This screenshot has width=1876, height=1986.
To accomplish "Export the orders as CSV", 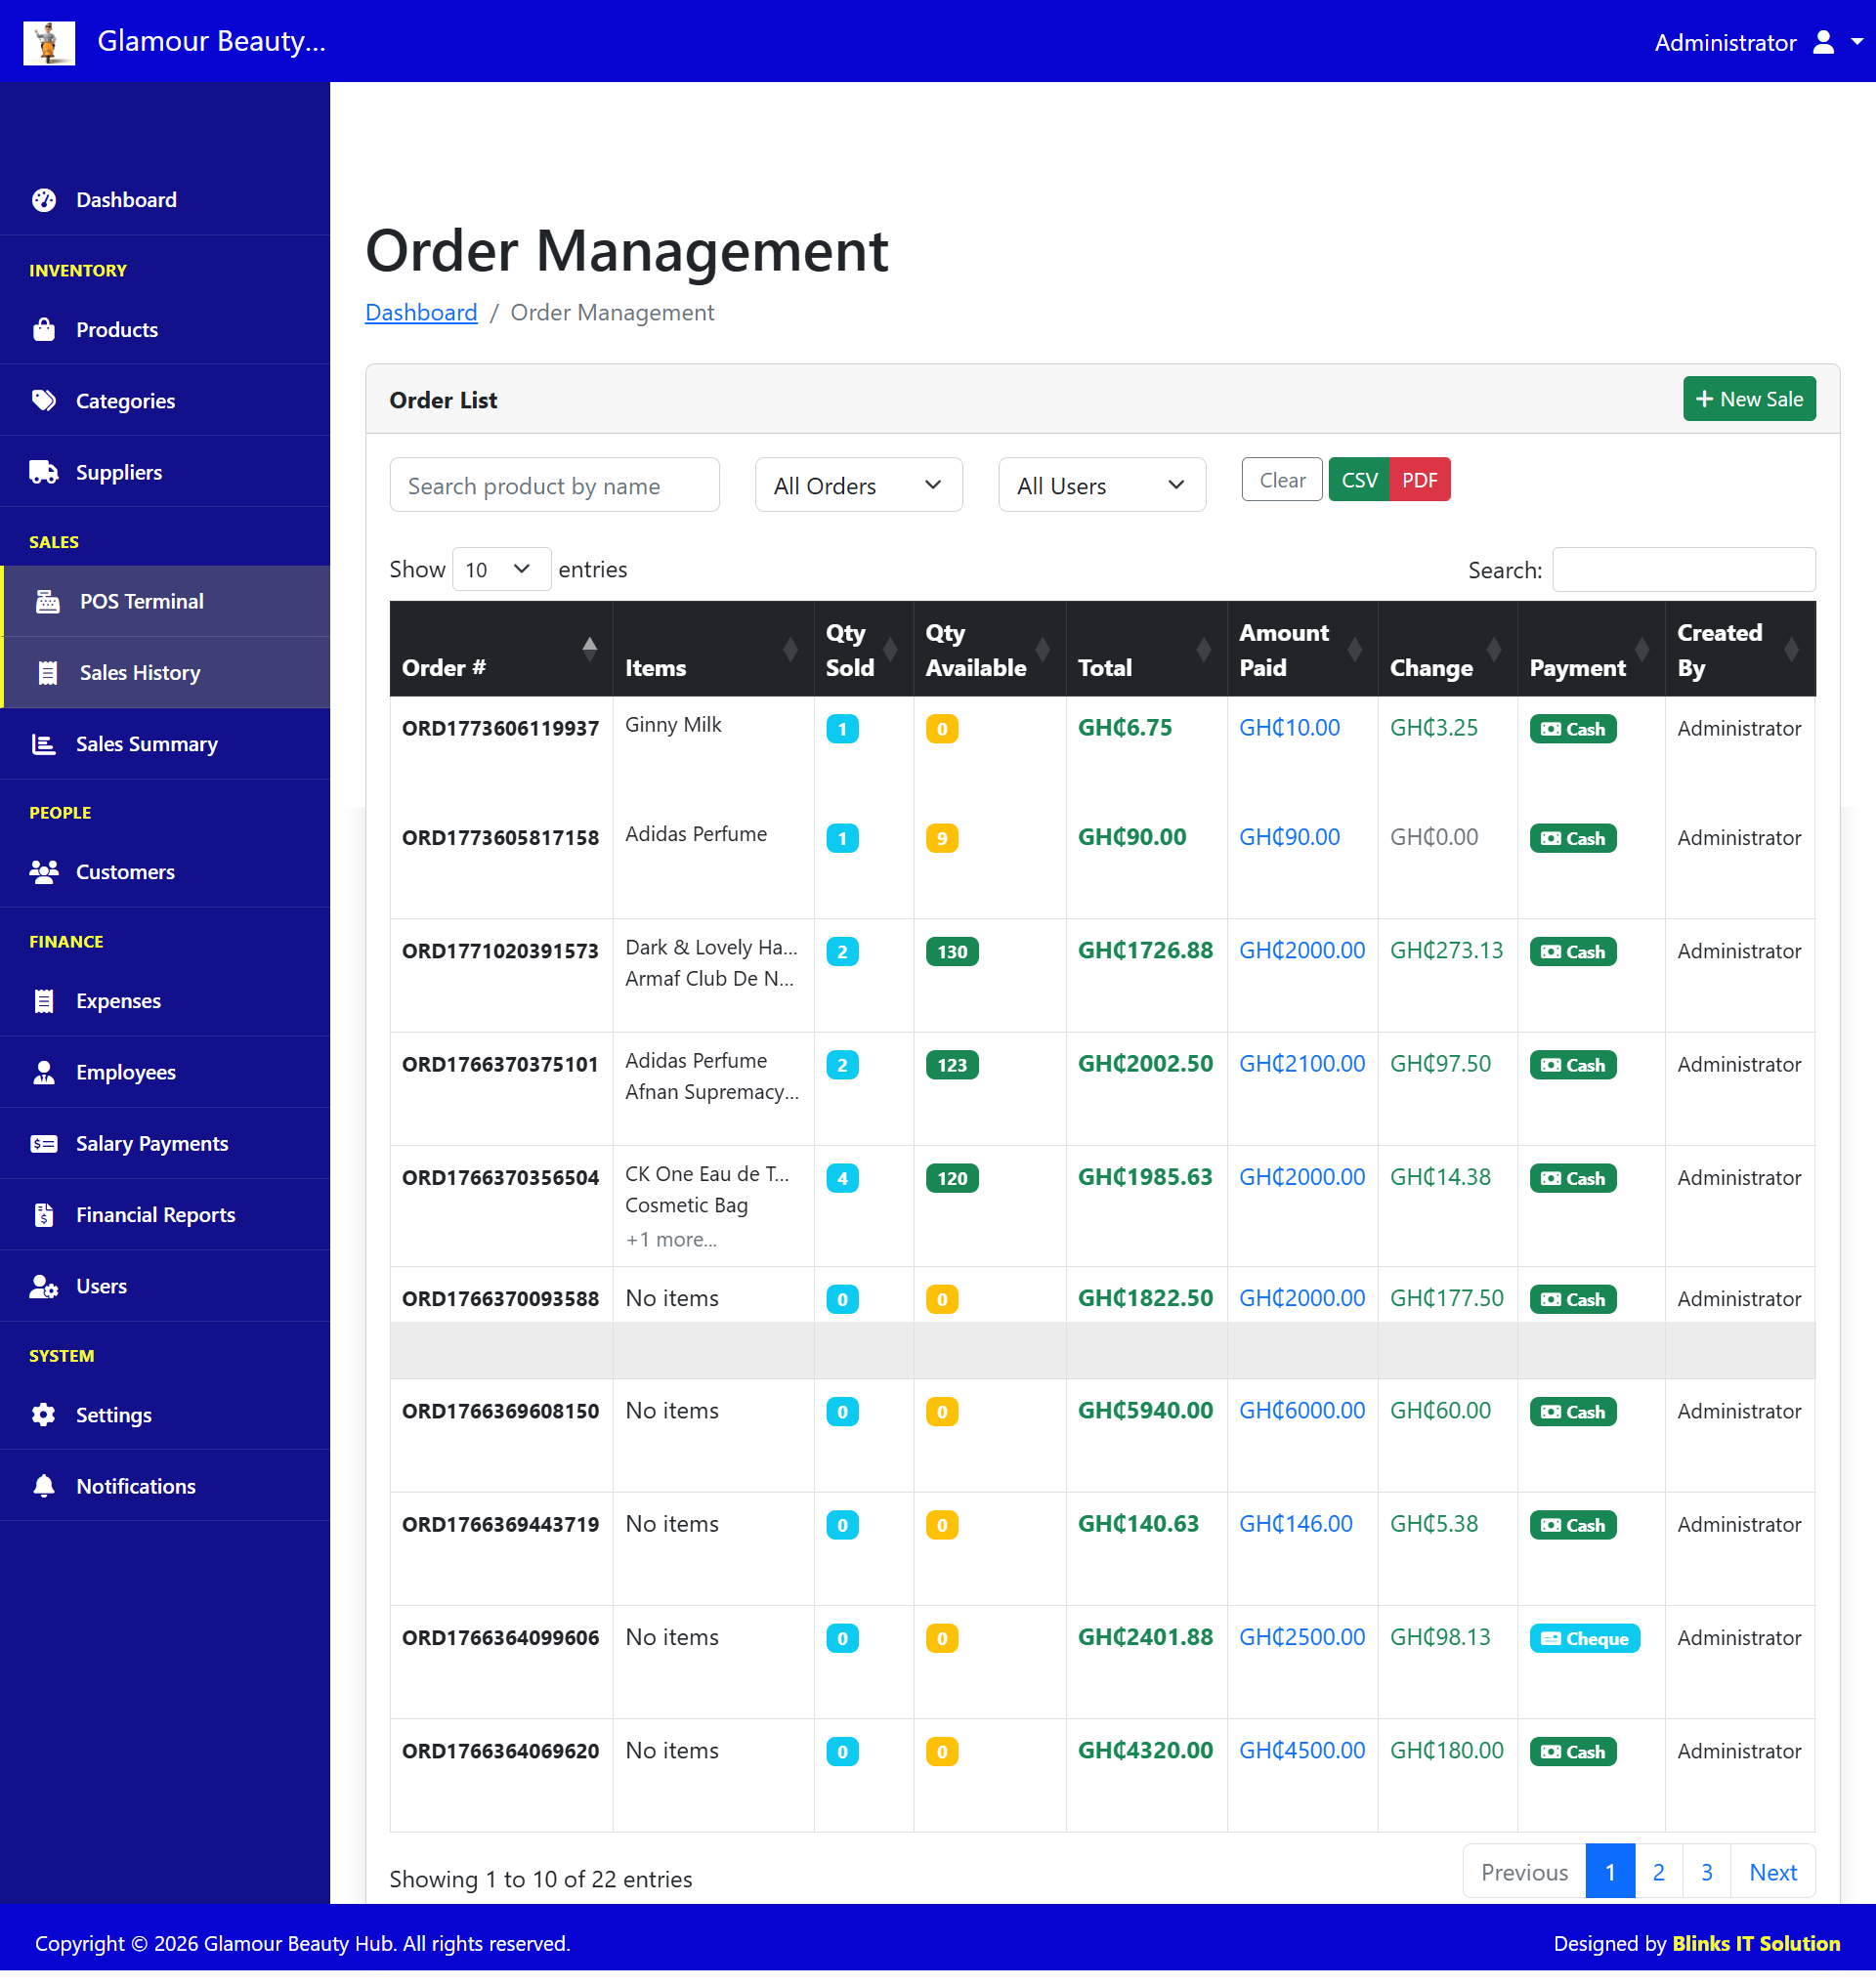I will [x=1359, y=480].
